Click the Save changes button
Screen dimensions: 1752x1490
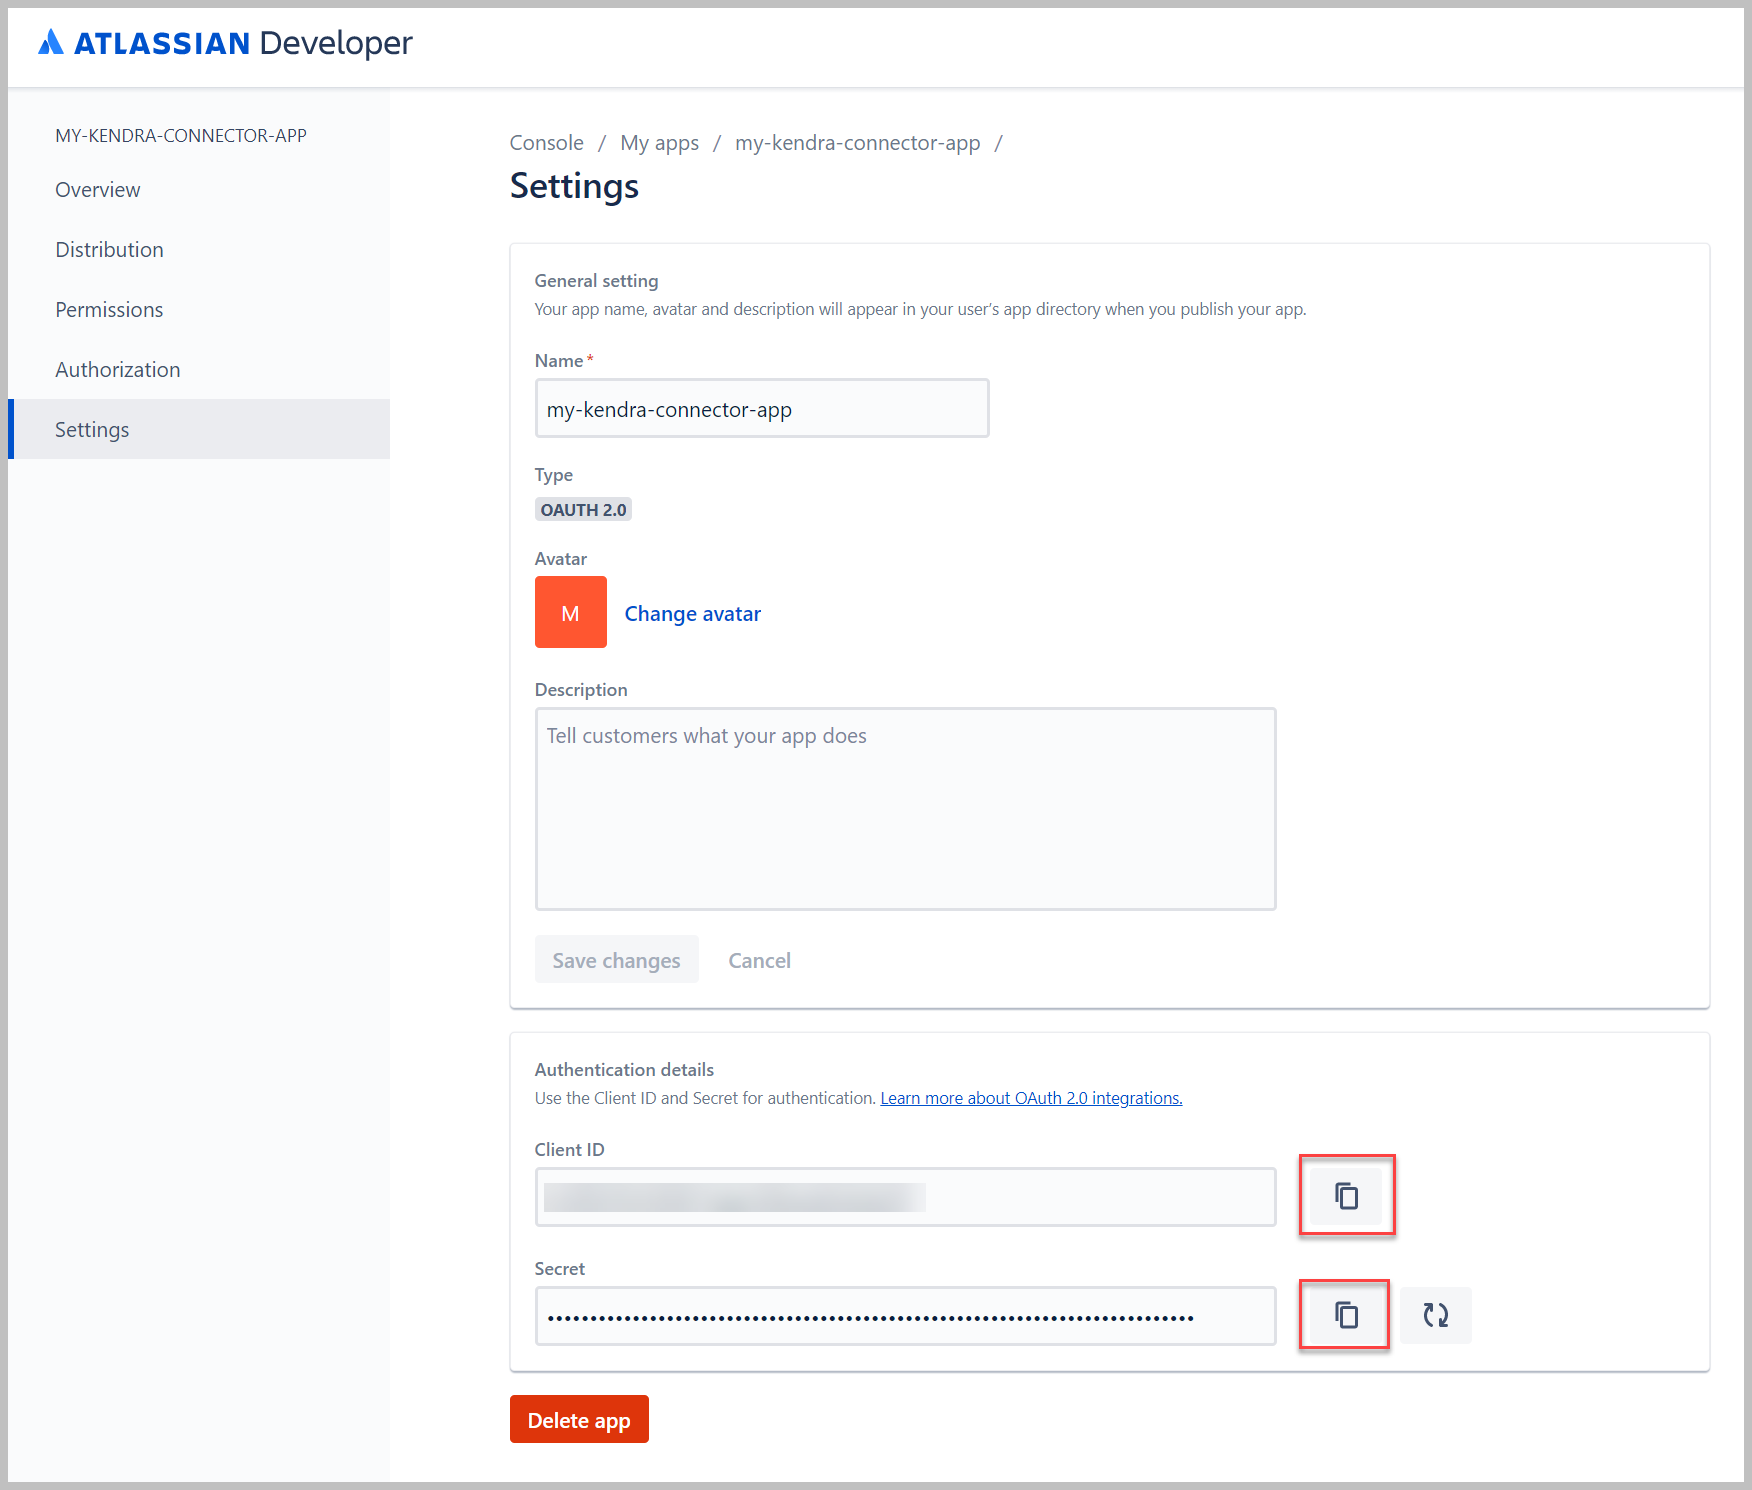tap(616, 959)
